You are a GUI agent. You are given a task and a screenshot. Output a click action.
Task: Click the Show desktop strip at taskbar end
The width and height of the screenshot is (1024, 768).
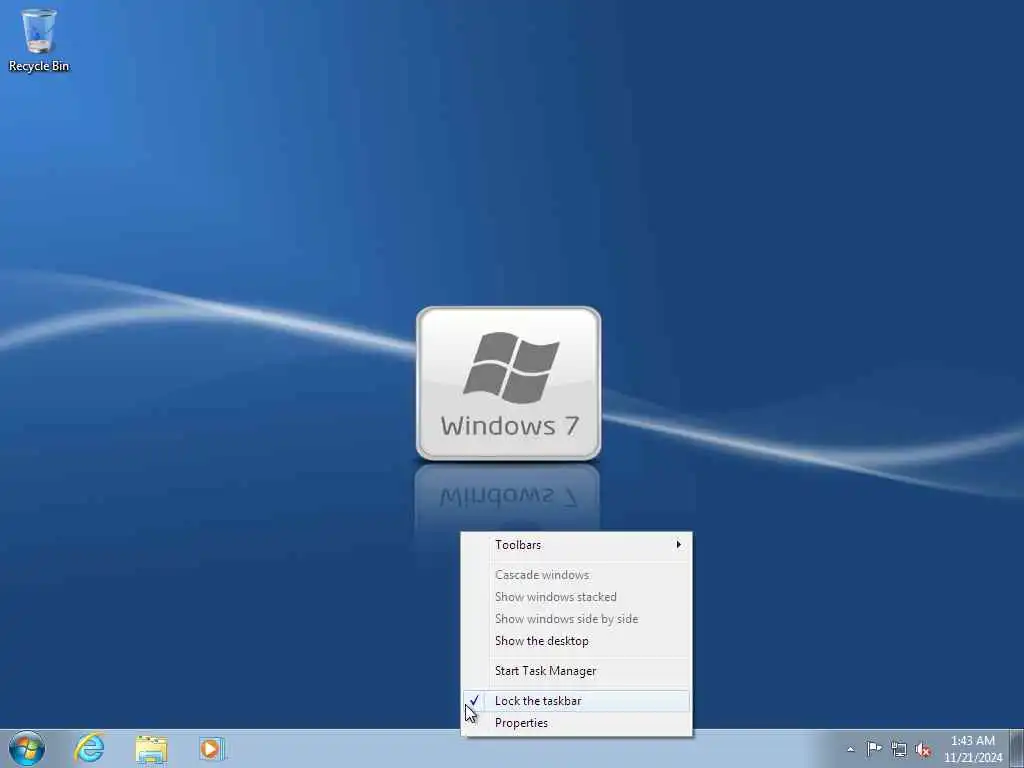click(1016, 748)
